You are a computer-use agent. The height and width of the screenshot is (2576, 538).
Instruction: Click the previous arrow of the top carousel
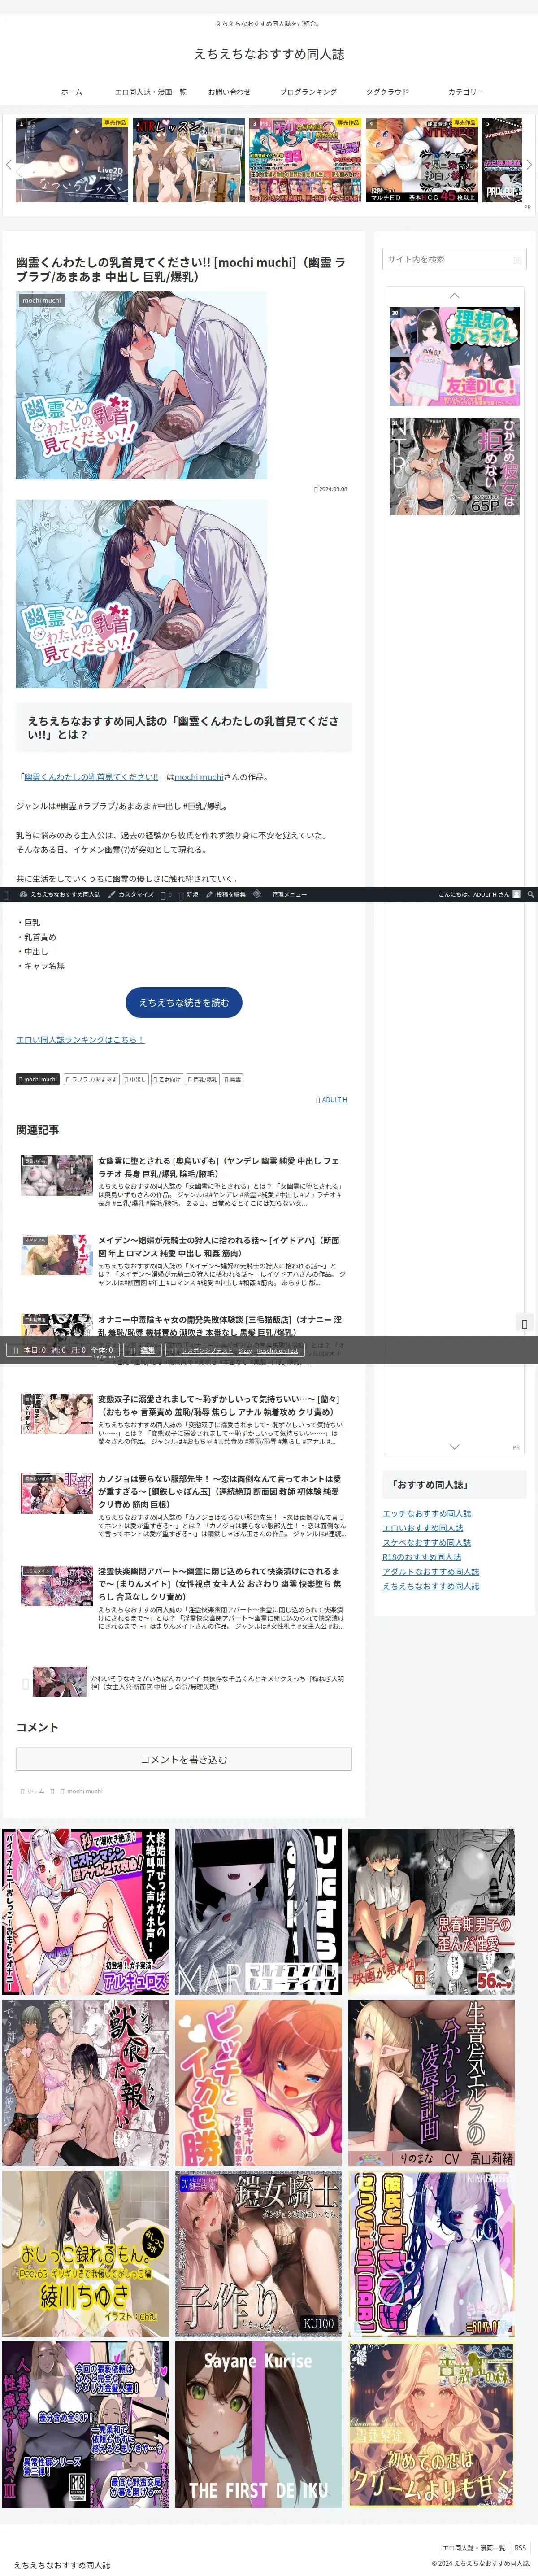tap(8, 164)
